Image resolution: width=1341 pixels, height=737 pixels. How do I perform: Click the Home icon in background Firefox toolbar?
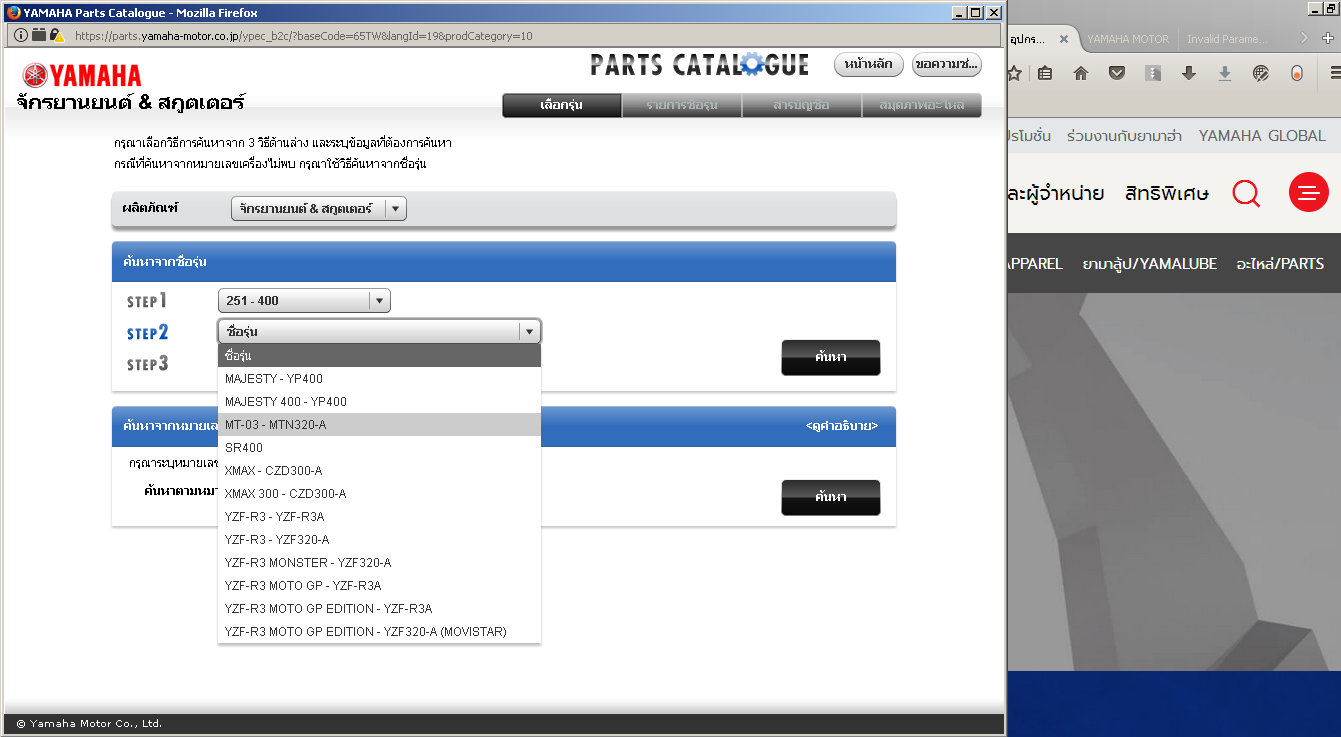[1081, 73]
